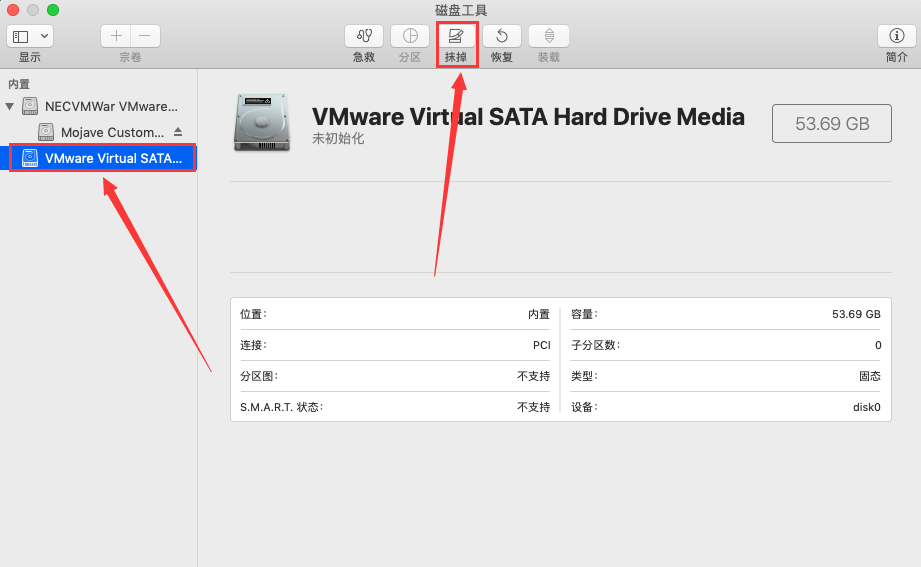Collapse the NECVMWar VMware disk tree
The width and height of the screenshot is (921, 567).
9,106
